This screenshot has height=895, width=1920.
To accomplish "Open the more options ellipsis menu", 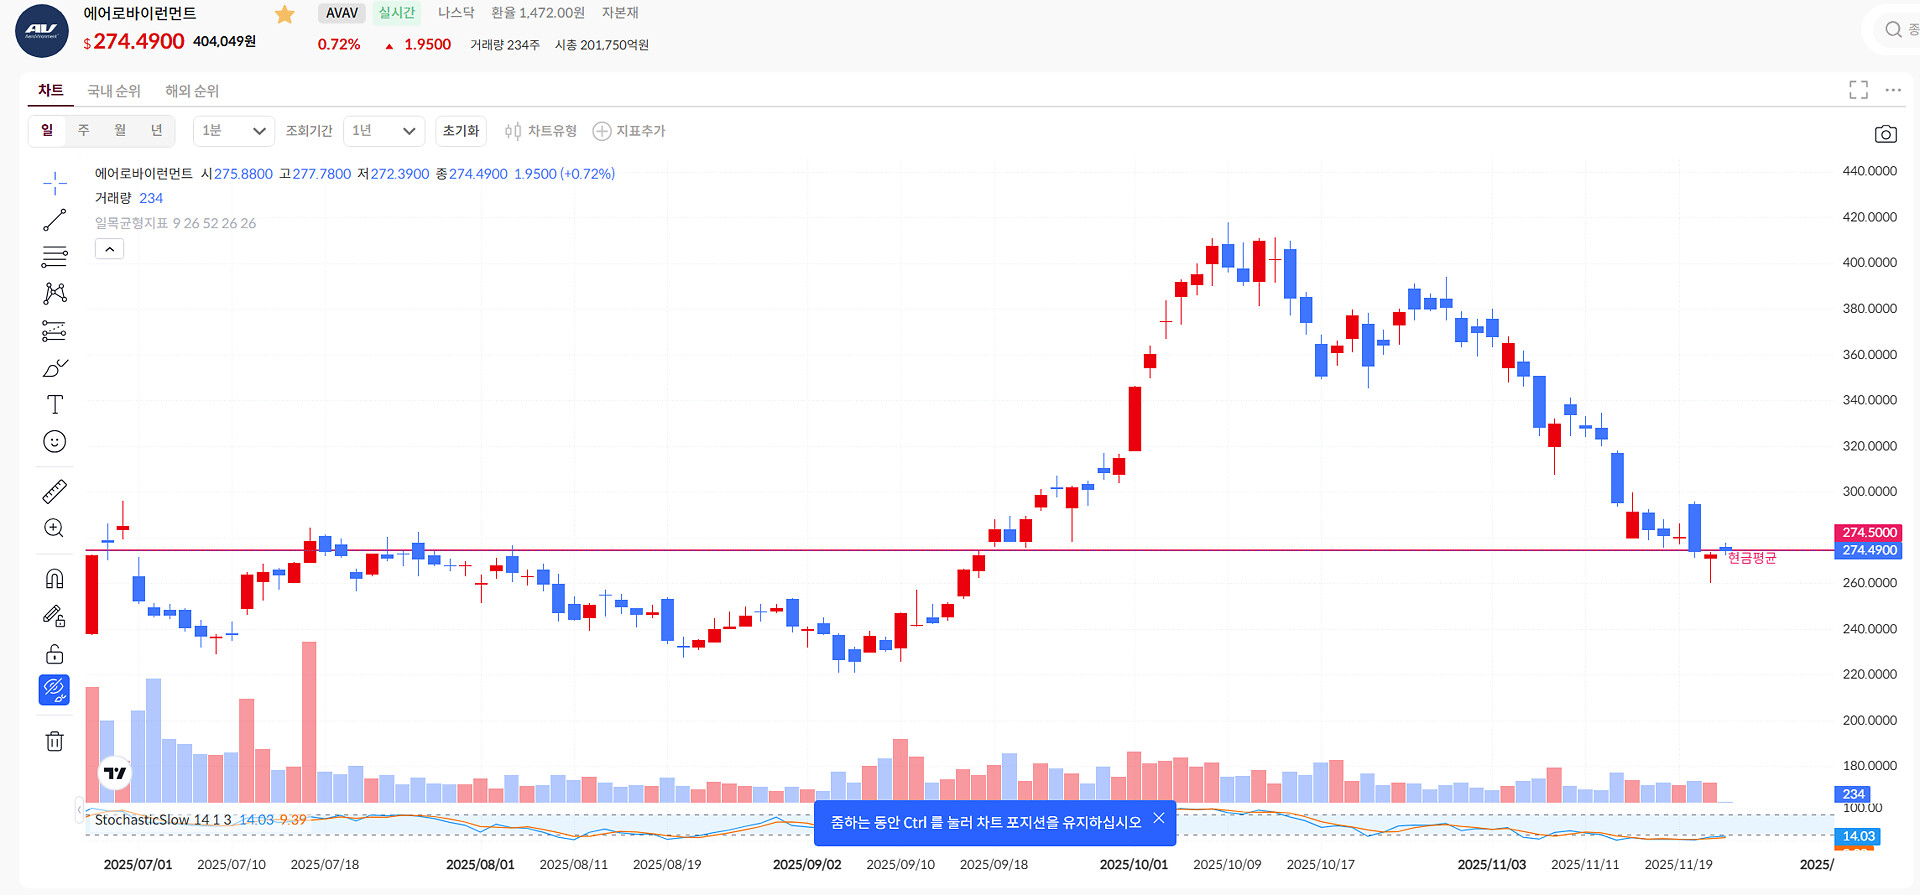I will (1893, 90).
